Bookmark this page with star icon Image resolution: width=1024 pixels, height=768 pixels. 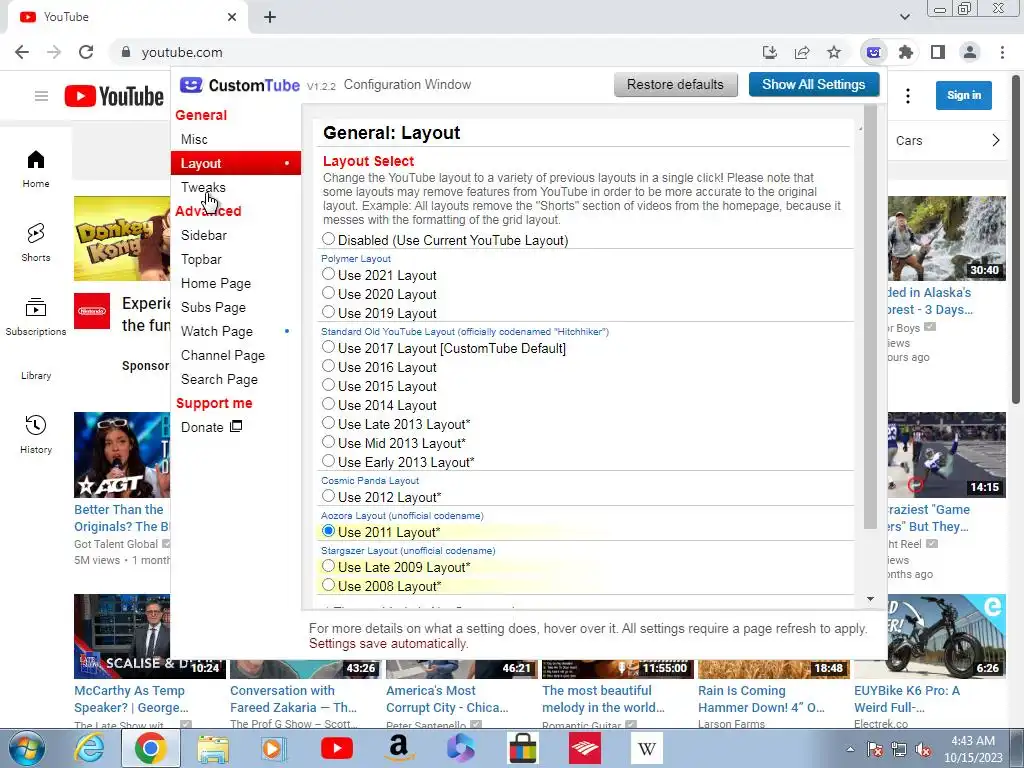(x=834, y=52)
